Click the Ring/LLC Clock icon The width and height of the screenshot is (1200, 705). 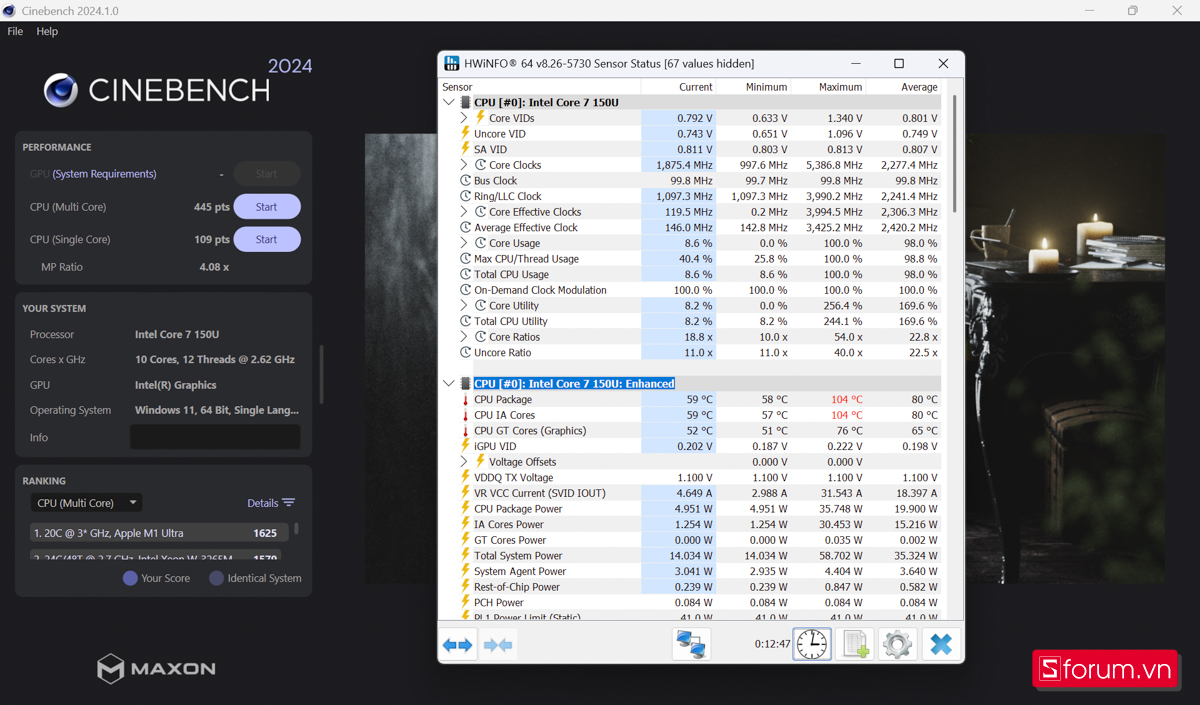465,196
